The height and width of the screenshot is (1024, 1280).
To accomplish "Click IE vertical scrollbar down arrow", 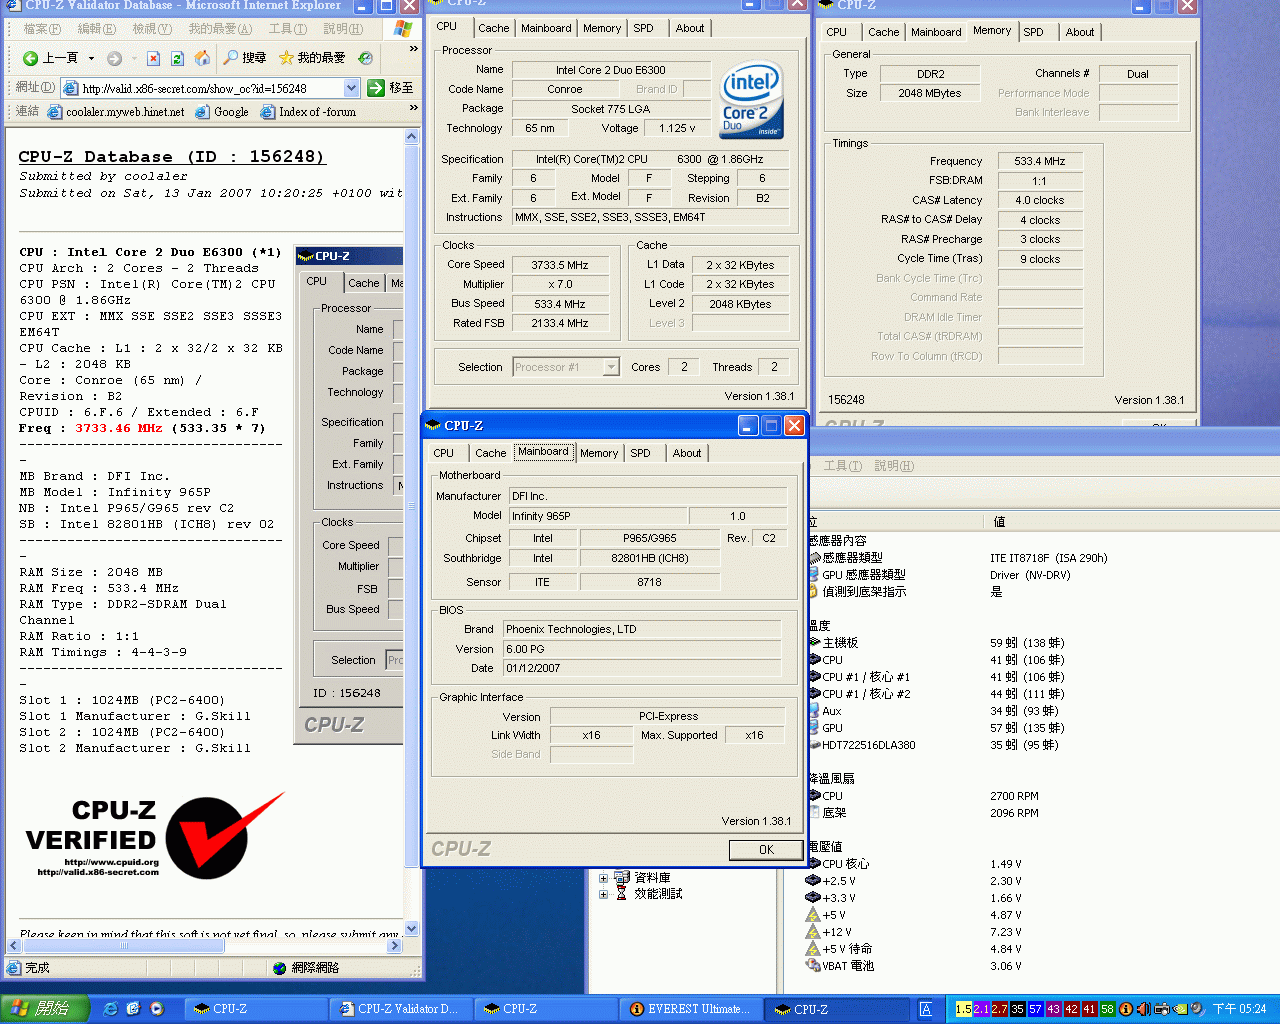I will (x=411, y=929).
